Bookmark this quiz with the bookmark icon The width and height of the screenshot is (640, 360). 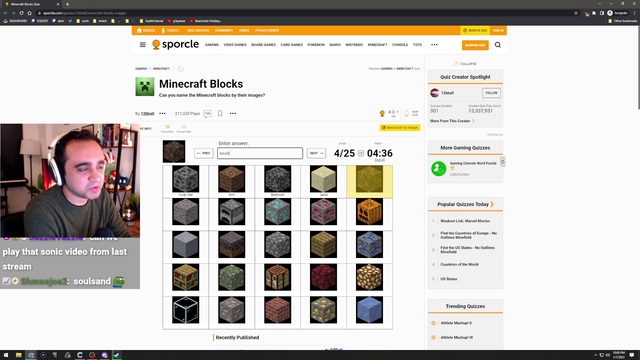pyautogui.click(x=220, y=113)
